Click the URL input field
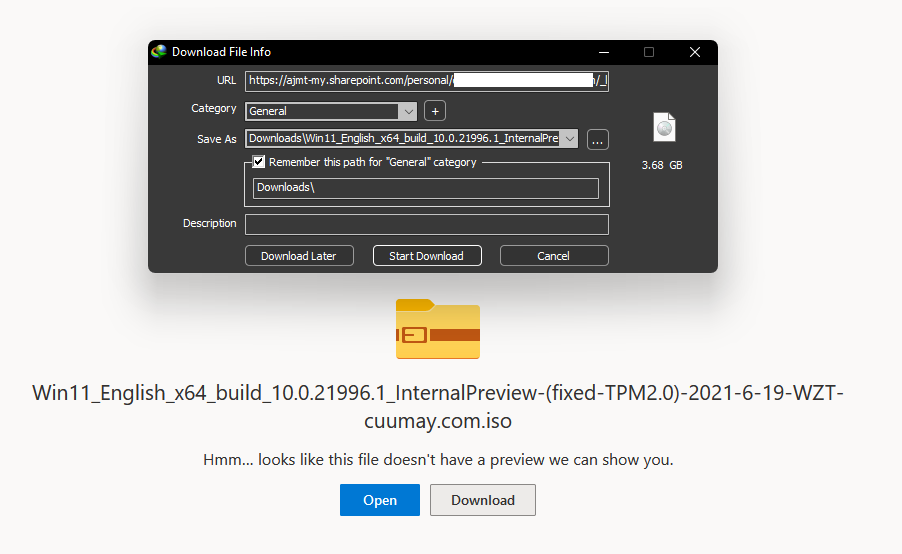 427,81
